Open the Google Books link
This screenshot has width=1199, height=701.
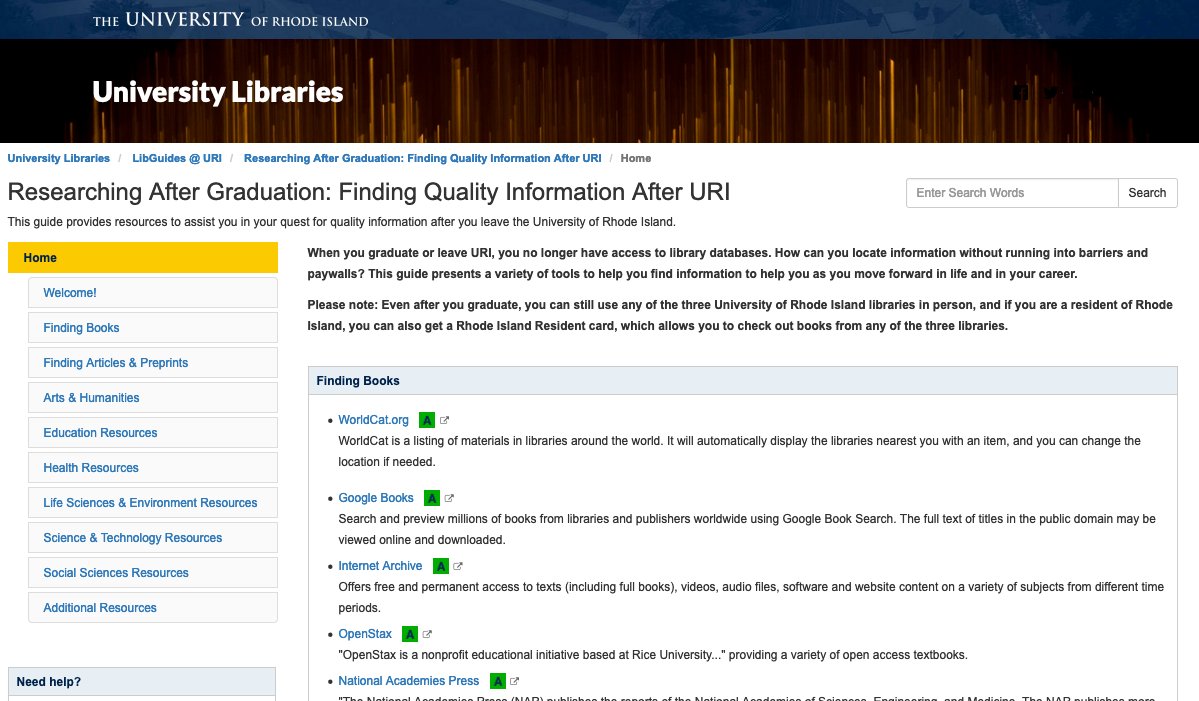pyautogui.click(x=375, y=498)
